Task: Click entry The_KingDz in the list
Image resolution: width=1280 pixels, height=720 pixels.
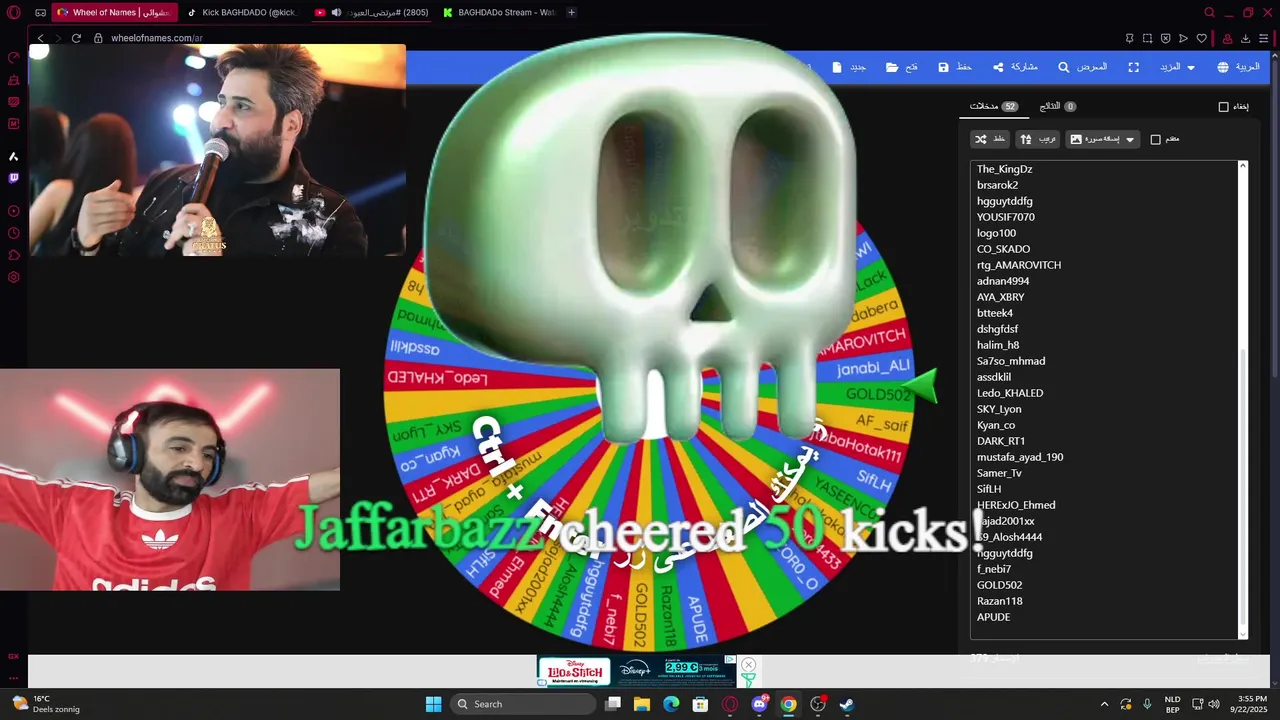Action: pyautogui.click(x=1004, y=169)
